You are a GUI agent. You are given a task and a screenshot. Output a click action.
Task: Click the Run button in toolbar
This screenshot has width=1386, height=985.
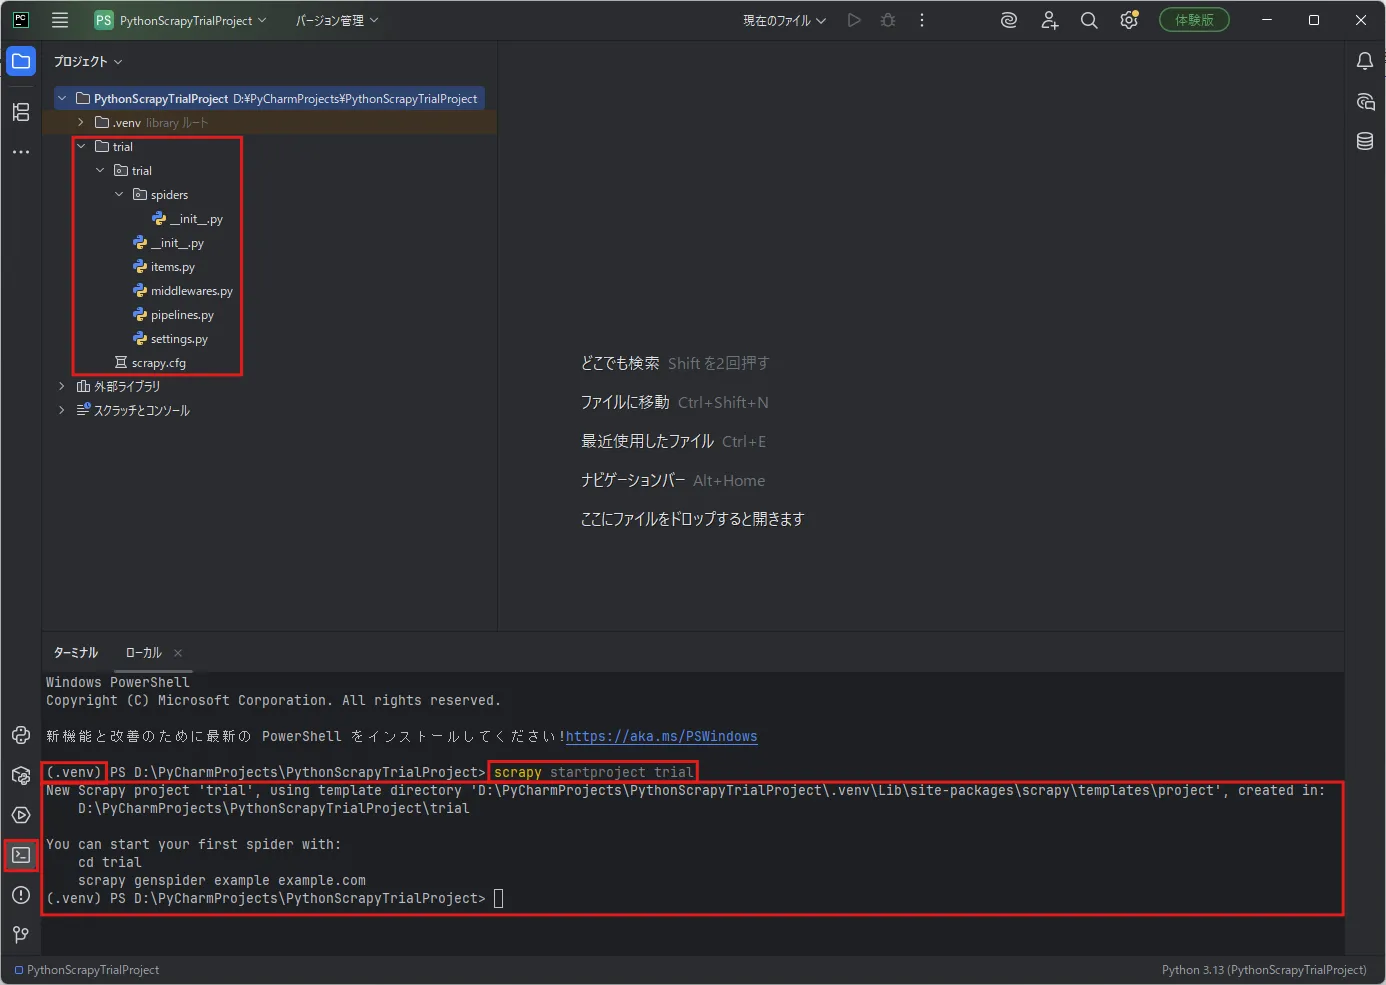click(x=854, y=20)
